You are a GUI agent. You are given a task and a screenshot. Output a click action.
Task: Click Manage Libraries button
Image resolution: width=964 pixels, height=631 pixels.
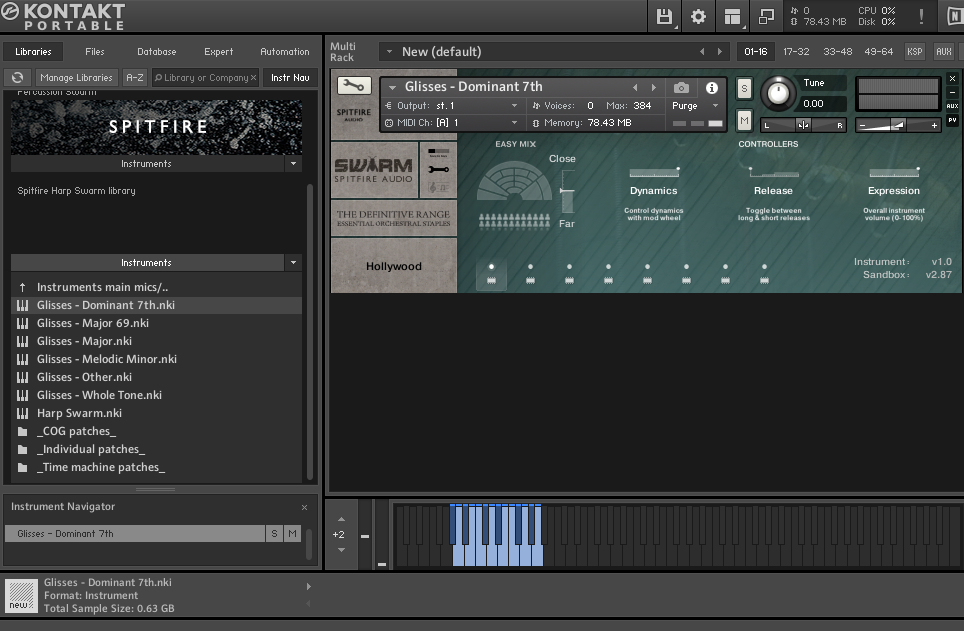(x=76, y=77)
